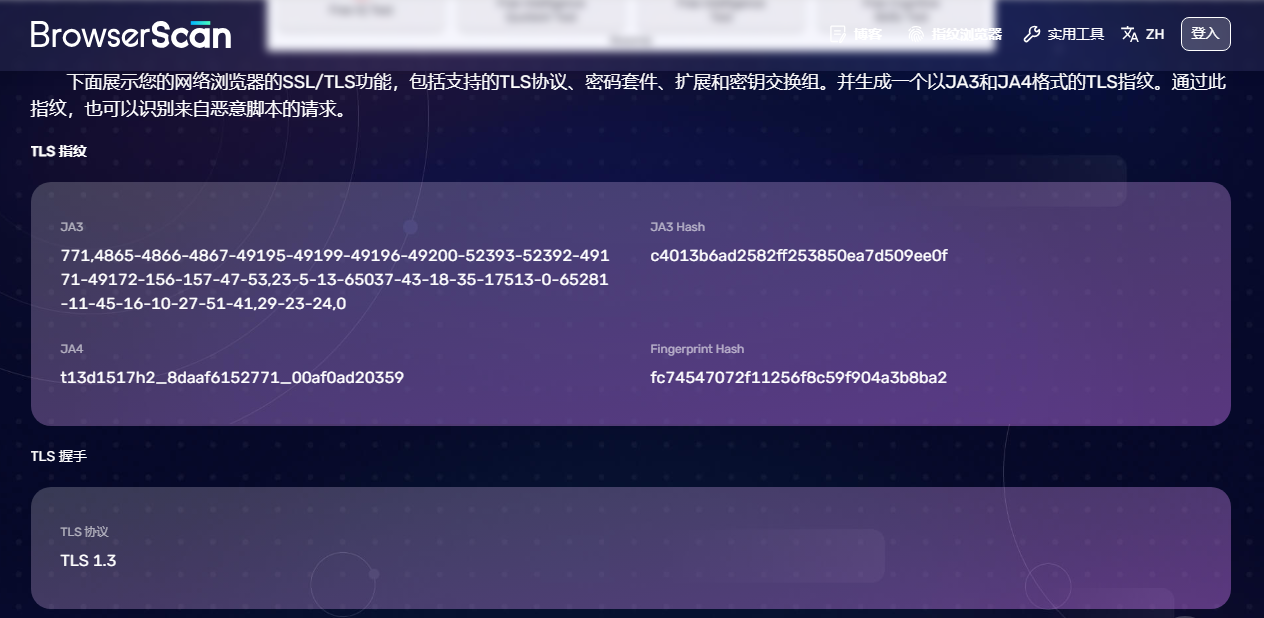Image resolution: width=1264 pixels, height=618 pixels.
Task: Click the blog notepad icon
Action: [837, 33]
